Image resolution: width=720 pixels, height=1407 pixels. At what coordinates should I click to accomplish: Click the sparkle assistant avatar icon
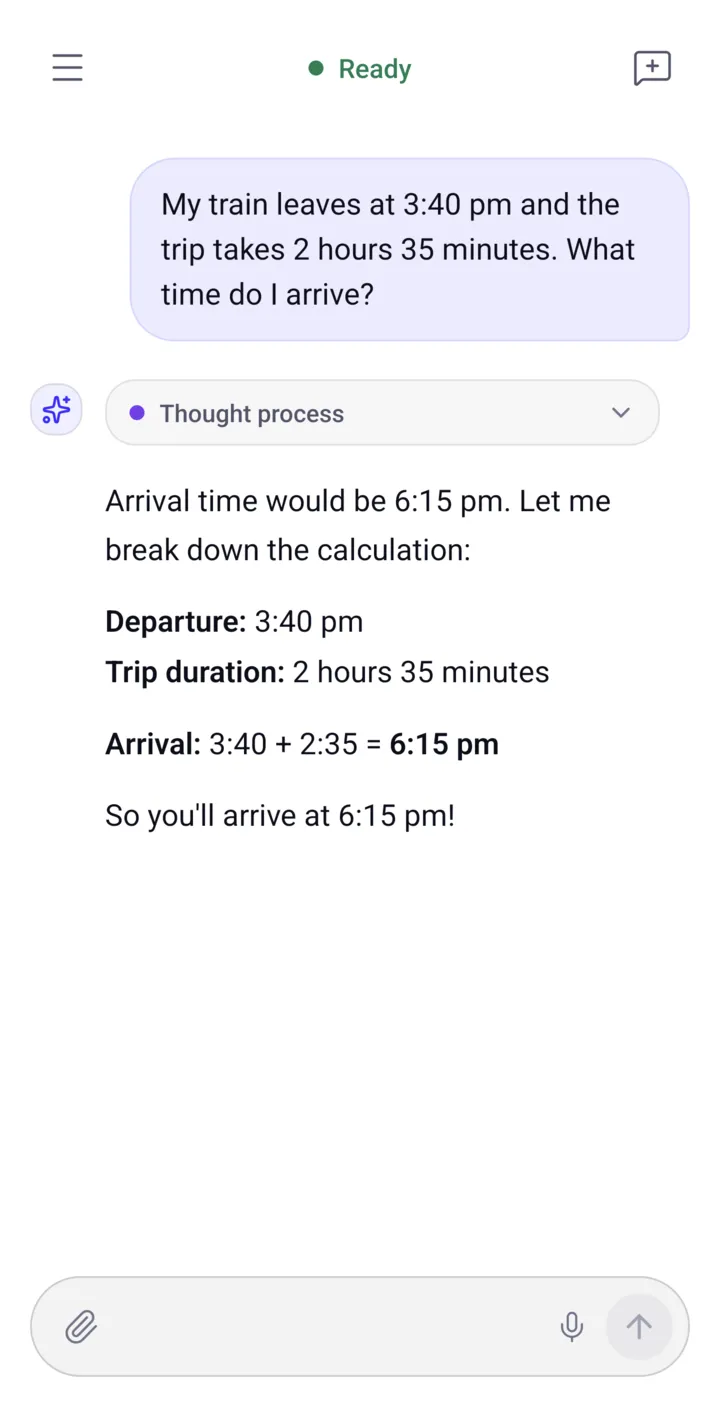pyautogui.click(x=56, y=410)
